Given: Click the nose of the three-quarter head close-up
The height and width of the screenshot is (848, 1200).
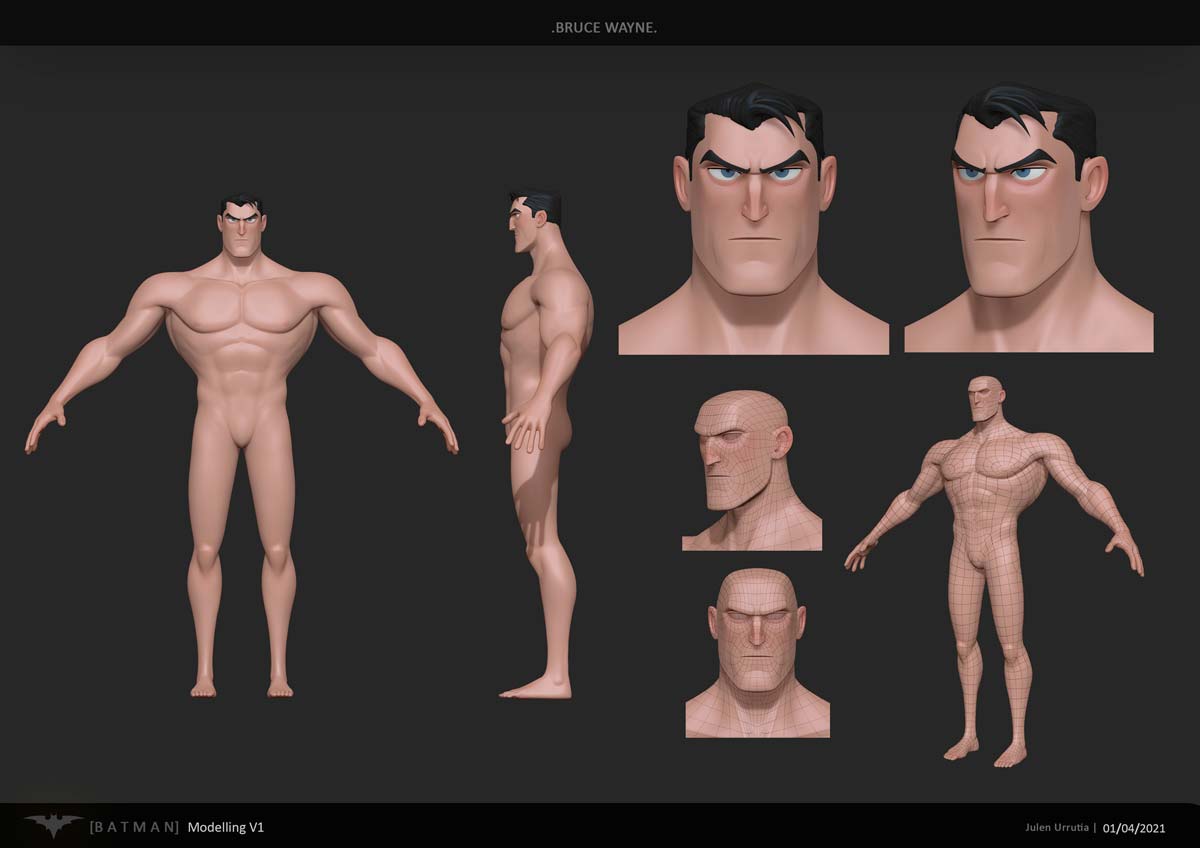Looking at the screenshot, I should [x=995, y=207].
